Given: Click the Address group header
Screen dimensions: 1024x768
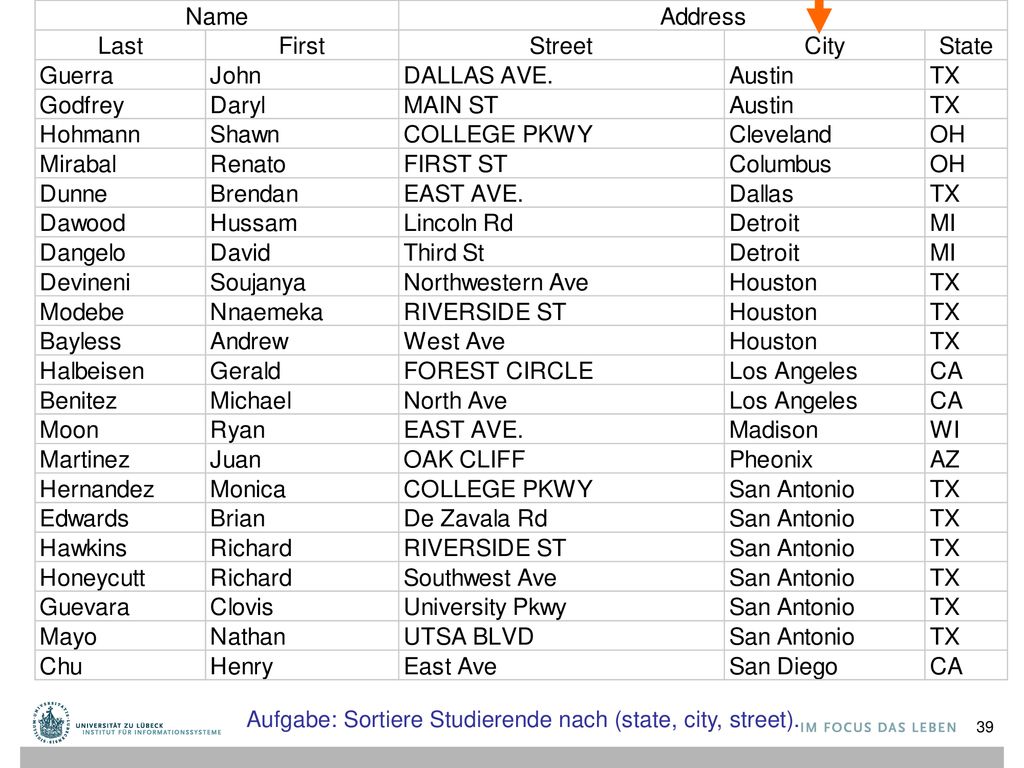Looking at the screenshot, I should point(703,16).
